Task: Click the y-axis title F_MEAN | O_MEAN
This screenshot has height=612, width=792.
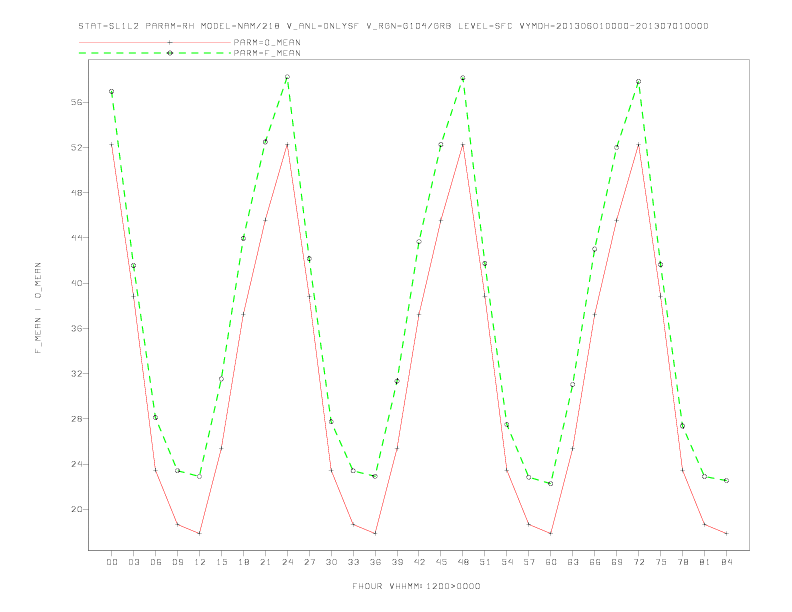Action: point(38,308)
